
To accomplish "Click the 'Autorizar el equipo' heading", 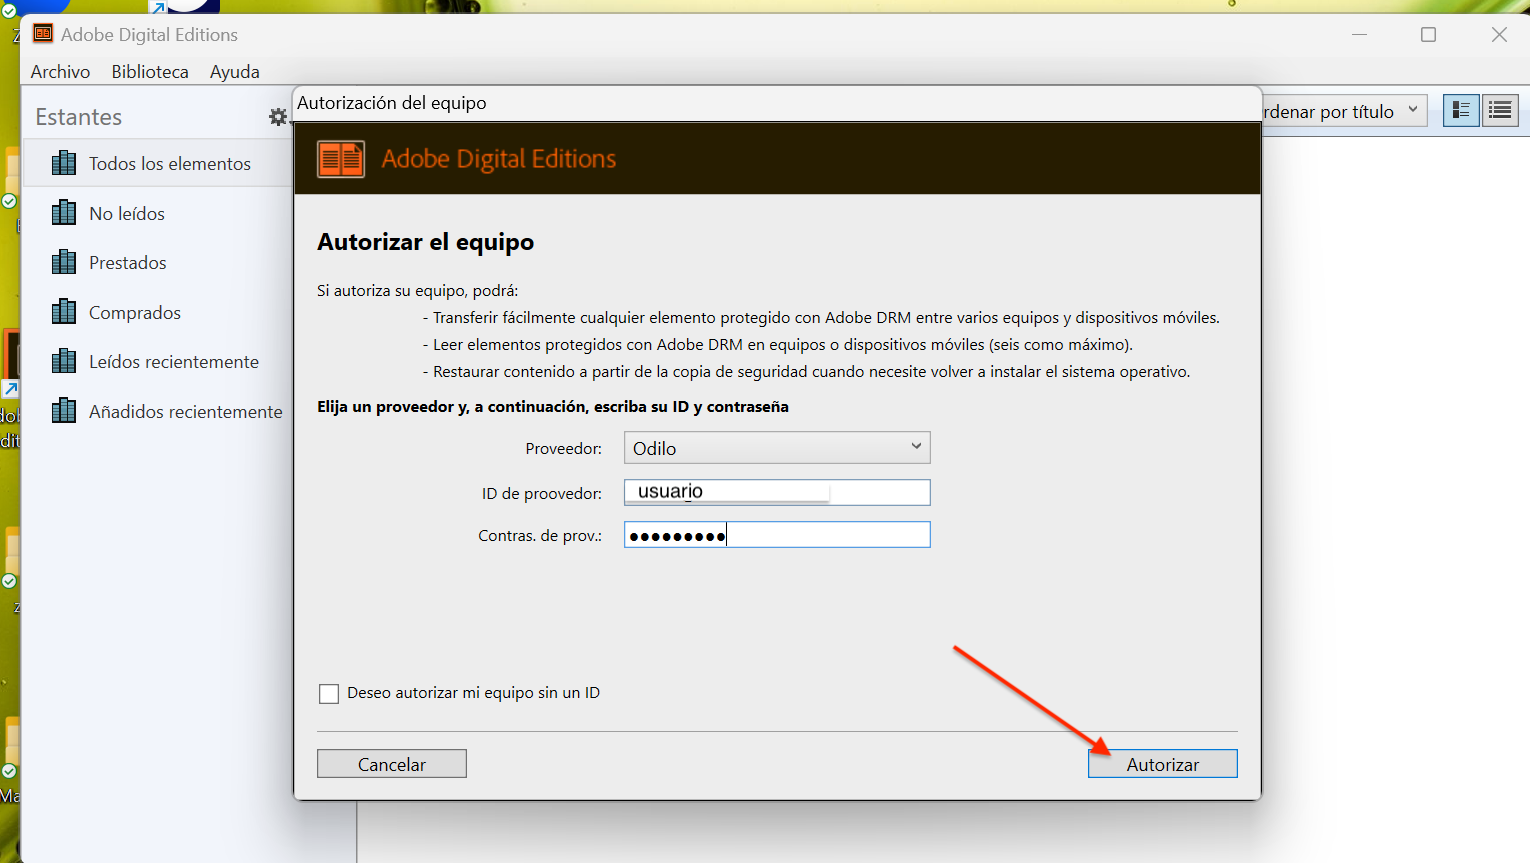I will (425, 242).
